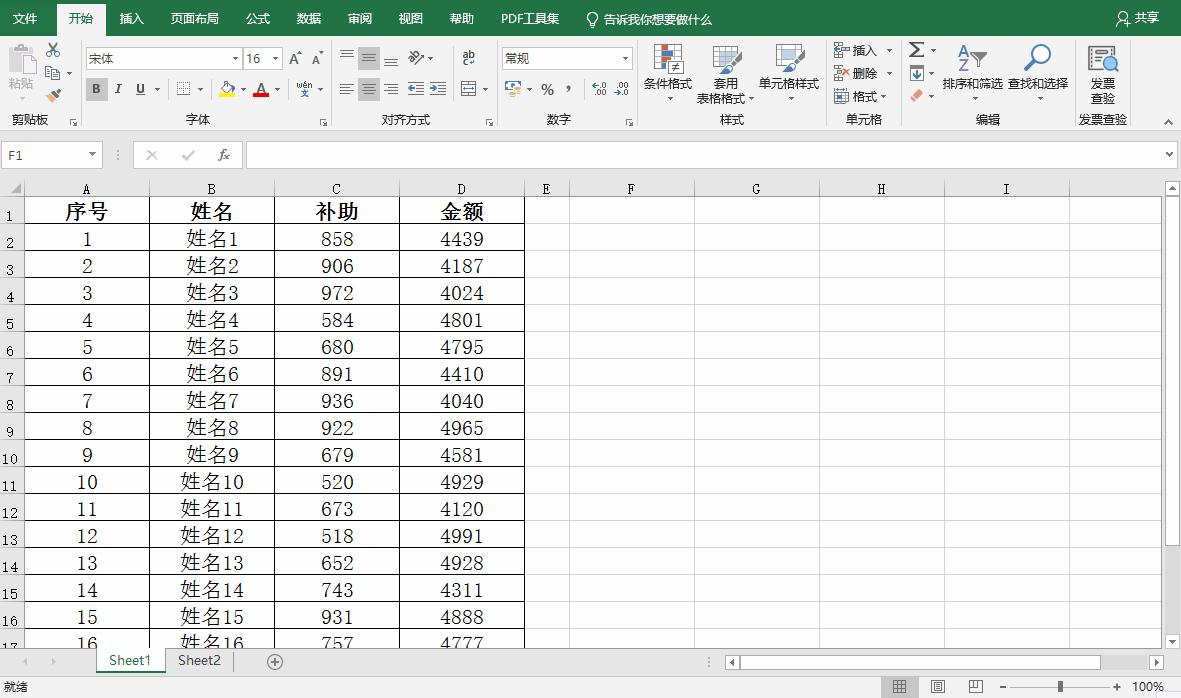Launch the 发票查验 invoice check tool
Viewport: 1181px width, 698px height.
pyautogui.click(x=1102, y=73)
